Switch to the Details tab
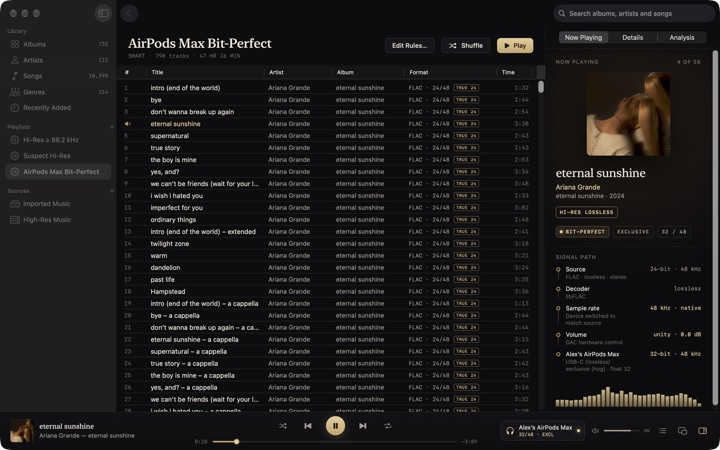The height and width of the screenshot is (450, 720). (x=632, y=37)
